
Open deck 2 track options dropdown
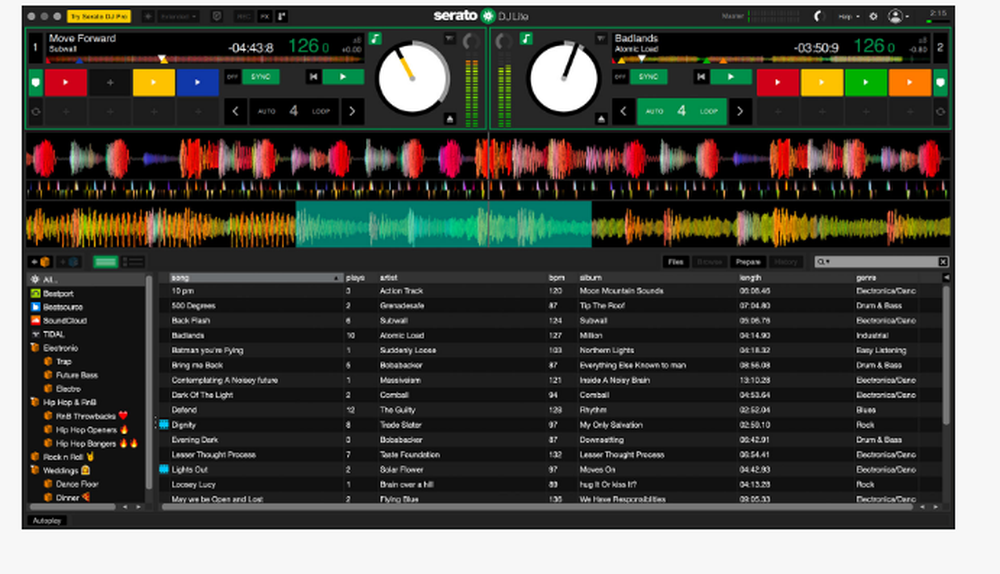pos(601,39)
